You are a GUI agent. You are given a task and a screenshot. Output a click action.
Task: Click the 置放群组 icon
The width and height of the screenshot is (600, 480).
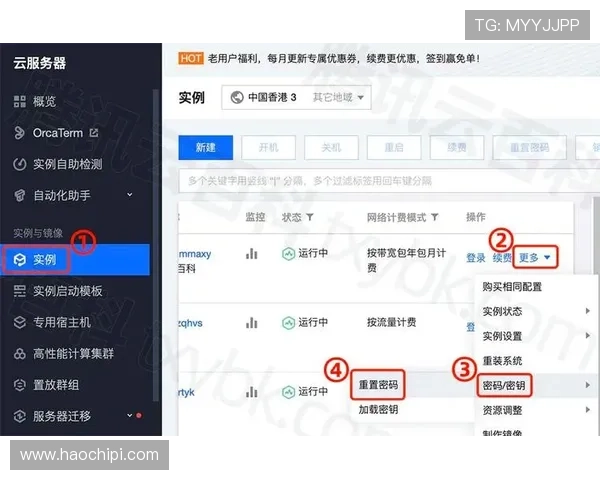(x=20, y=385)
